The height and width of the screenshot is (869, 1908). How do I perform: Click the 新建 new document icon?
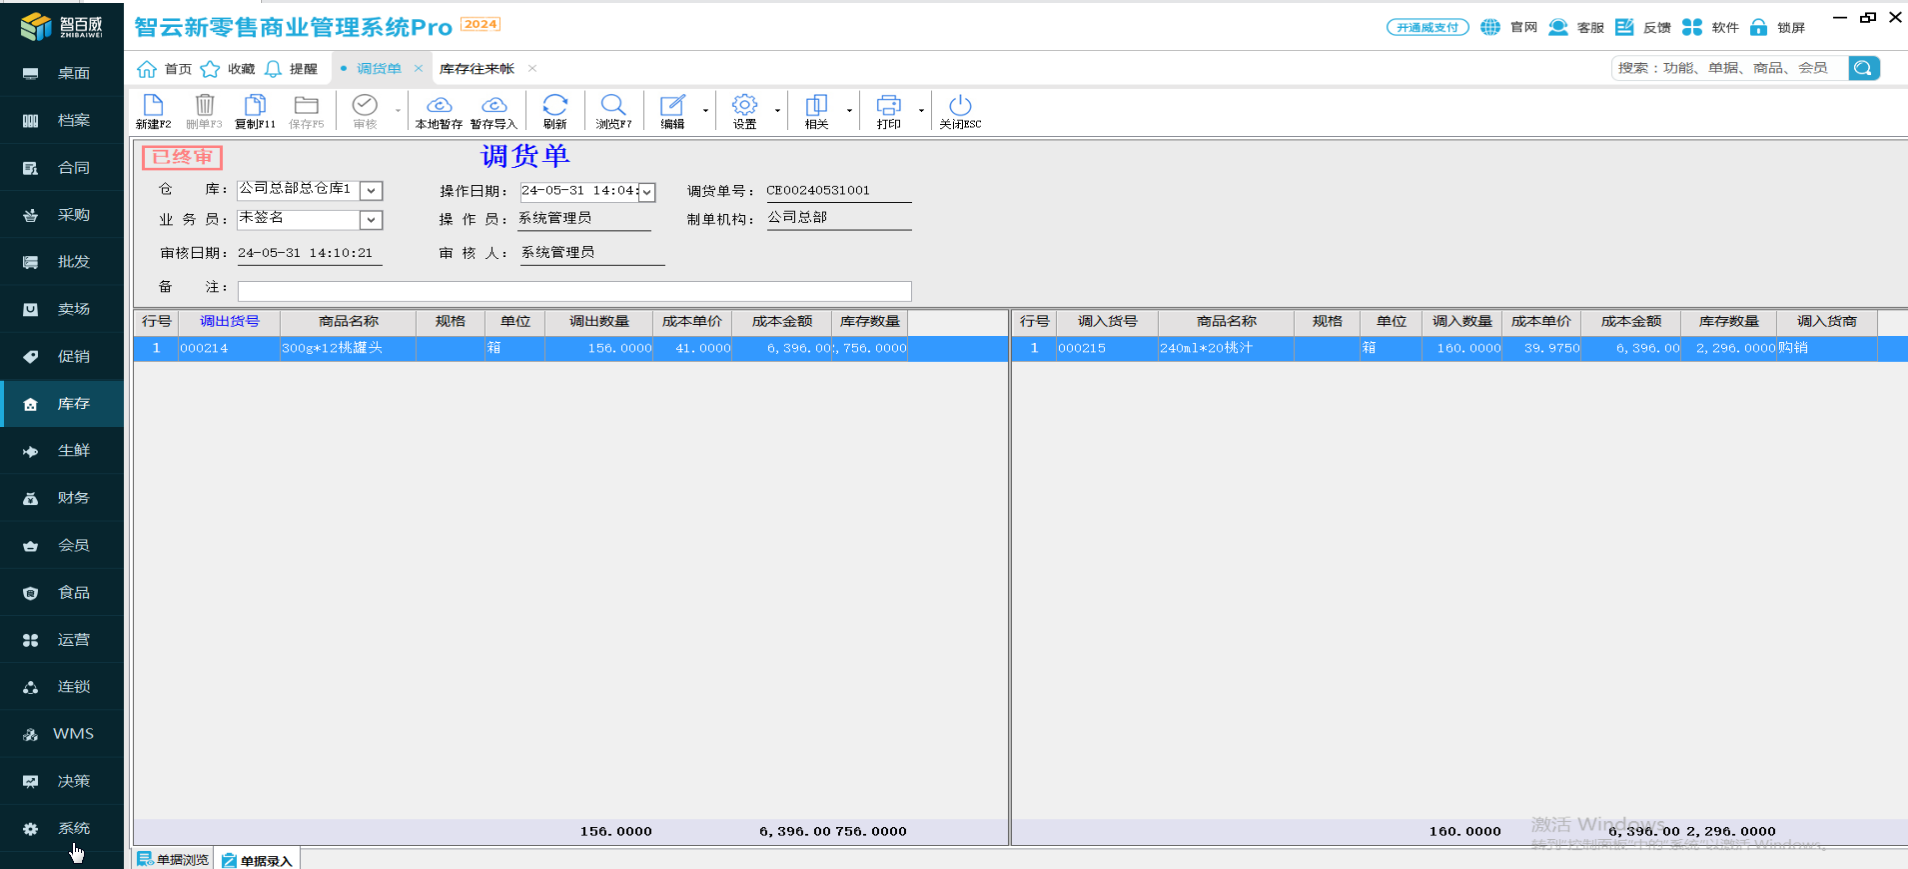coord(153,106)
